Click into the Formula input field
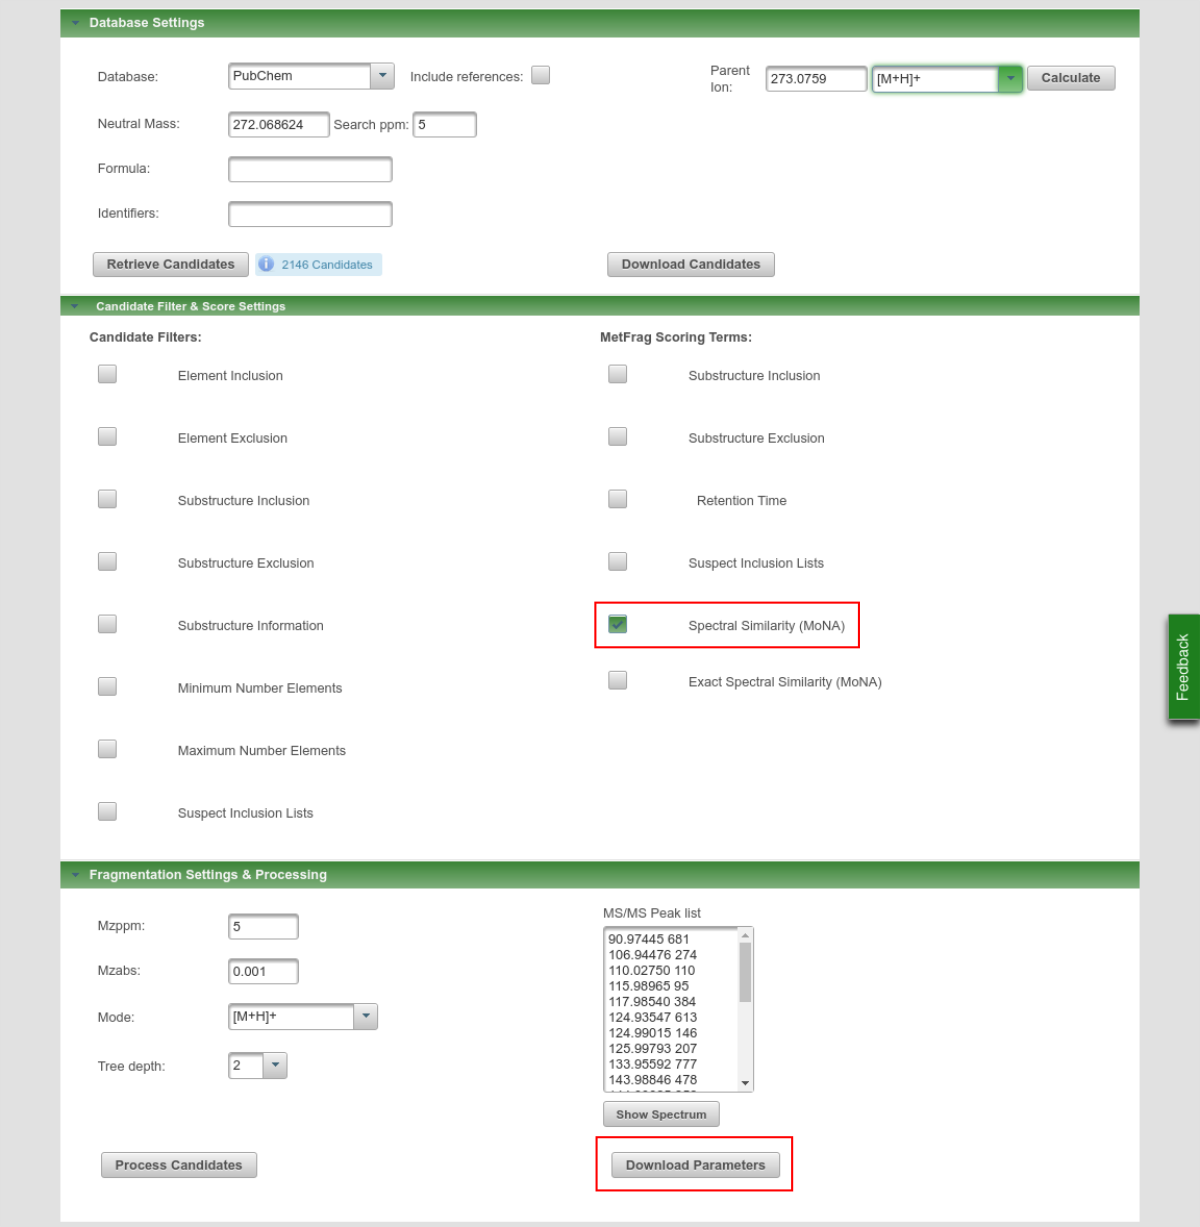This screenshot has height=1227, width=1200. coord(310,170)
